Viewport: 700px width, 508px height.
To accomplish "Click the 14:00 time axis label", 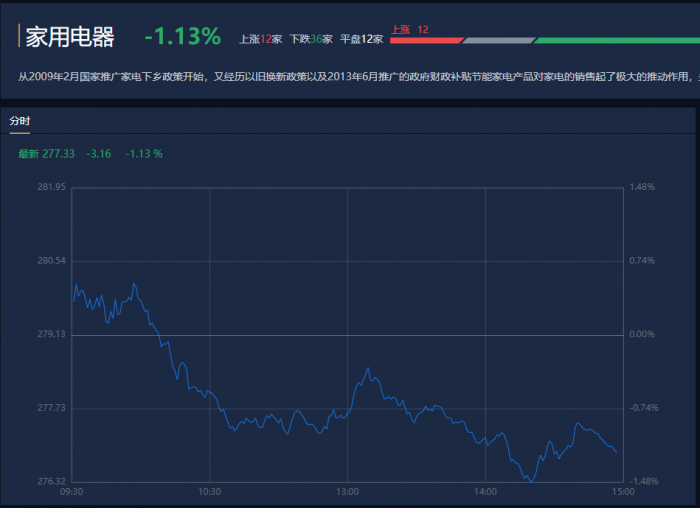I will 485,492.
